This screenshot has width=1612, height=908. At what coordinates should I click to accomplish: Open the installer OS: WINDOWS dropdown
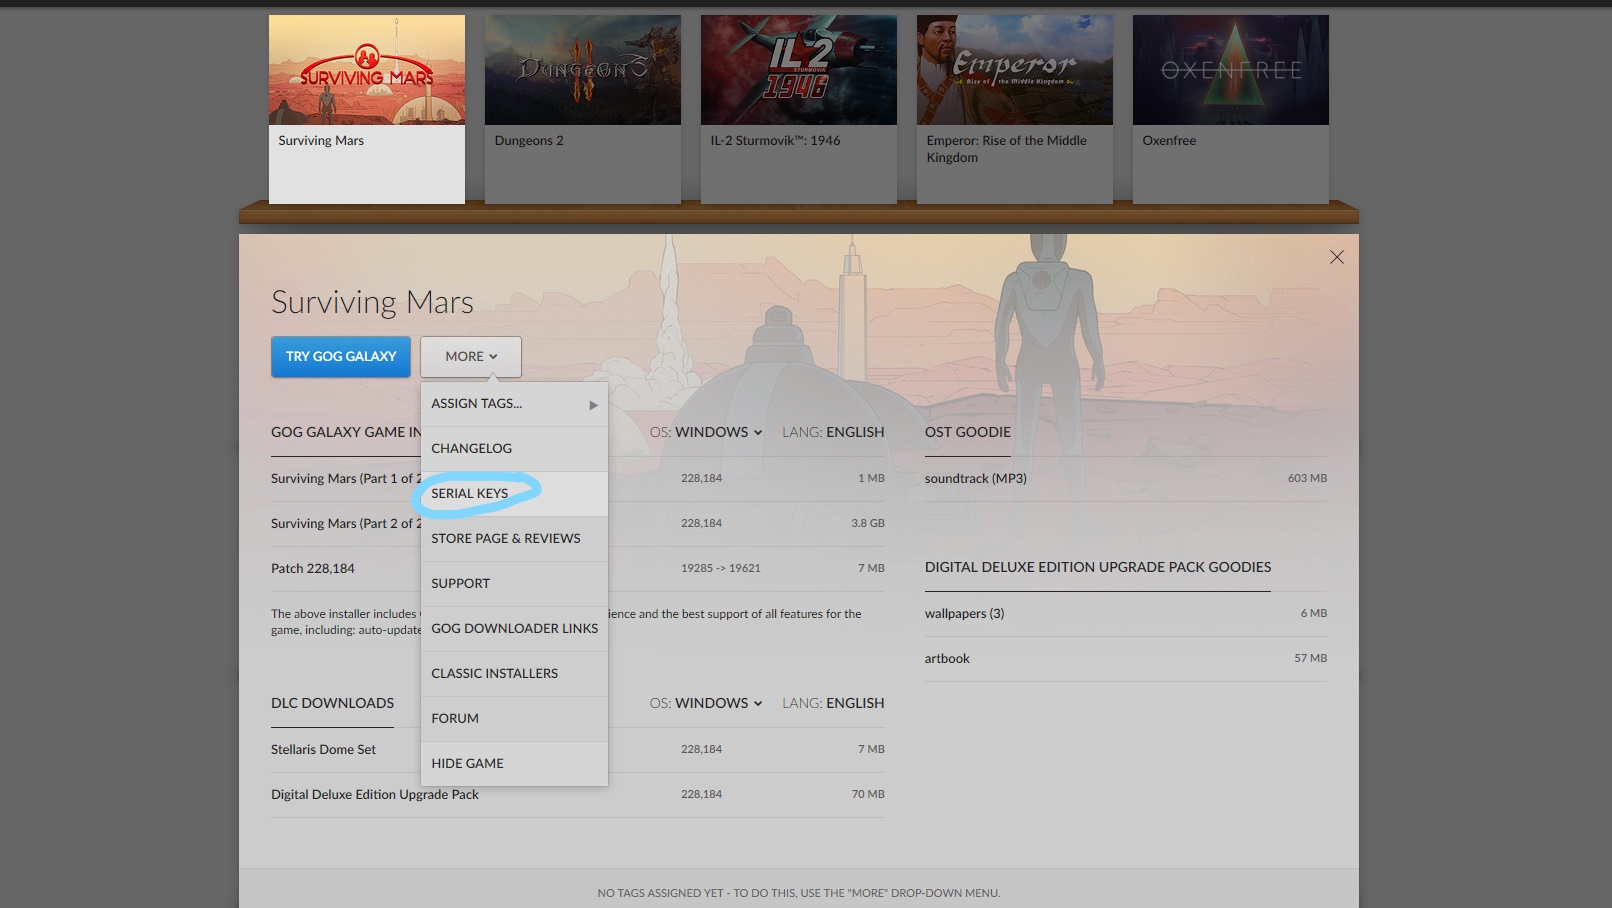click(x=706, y=432)
